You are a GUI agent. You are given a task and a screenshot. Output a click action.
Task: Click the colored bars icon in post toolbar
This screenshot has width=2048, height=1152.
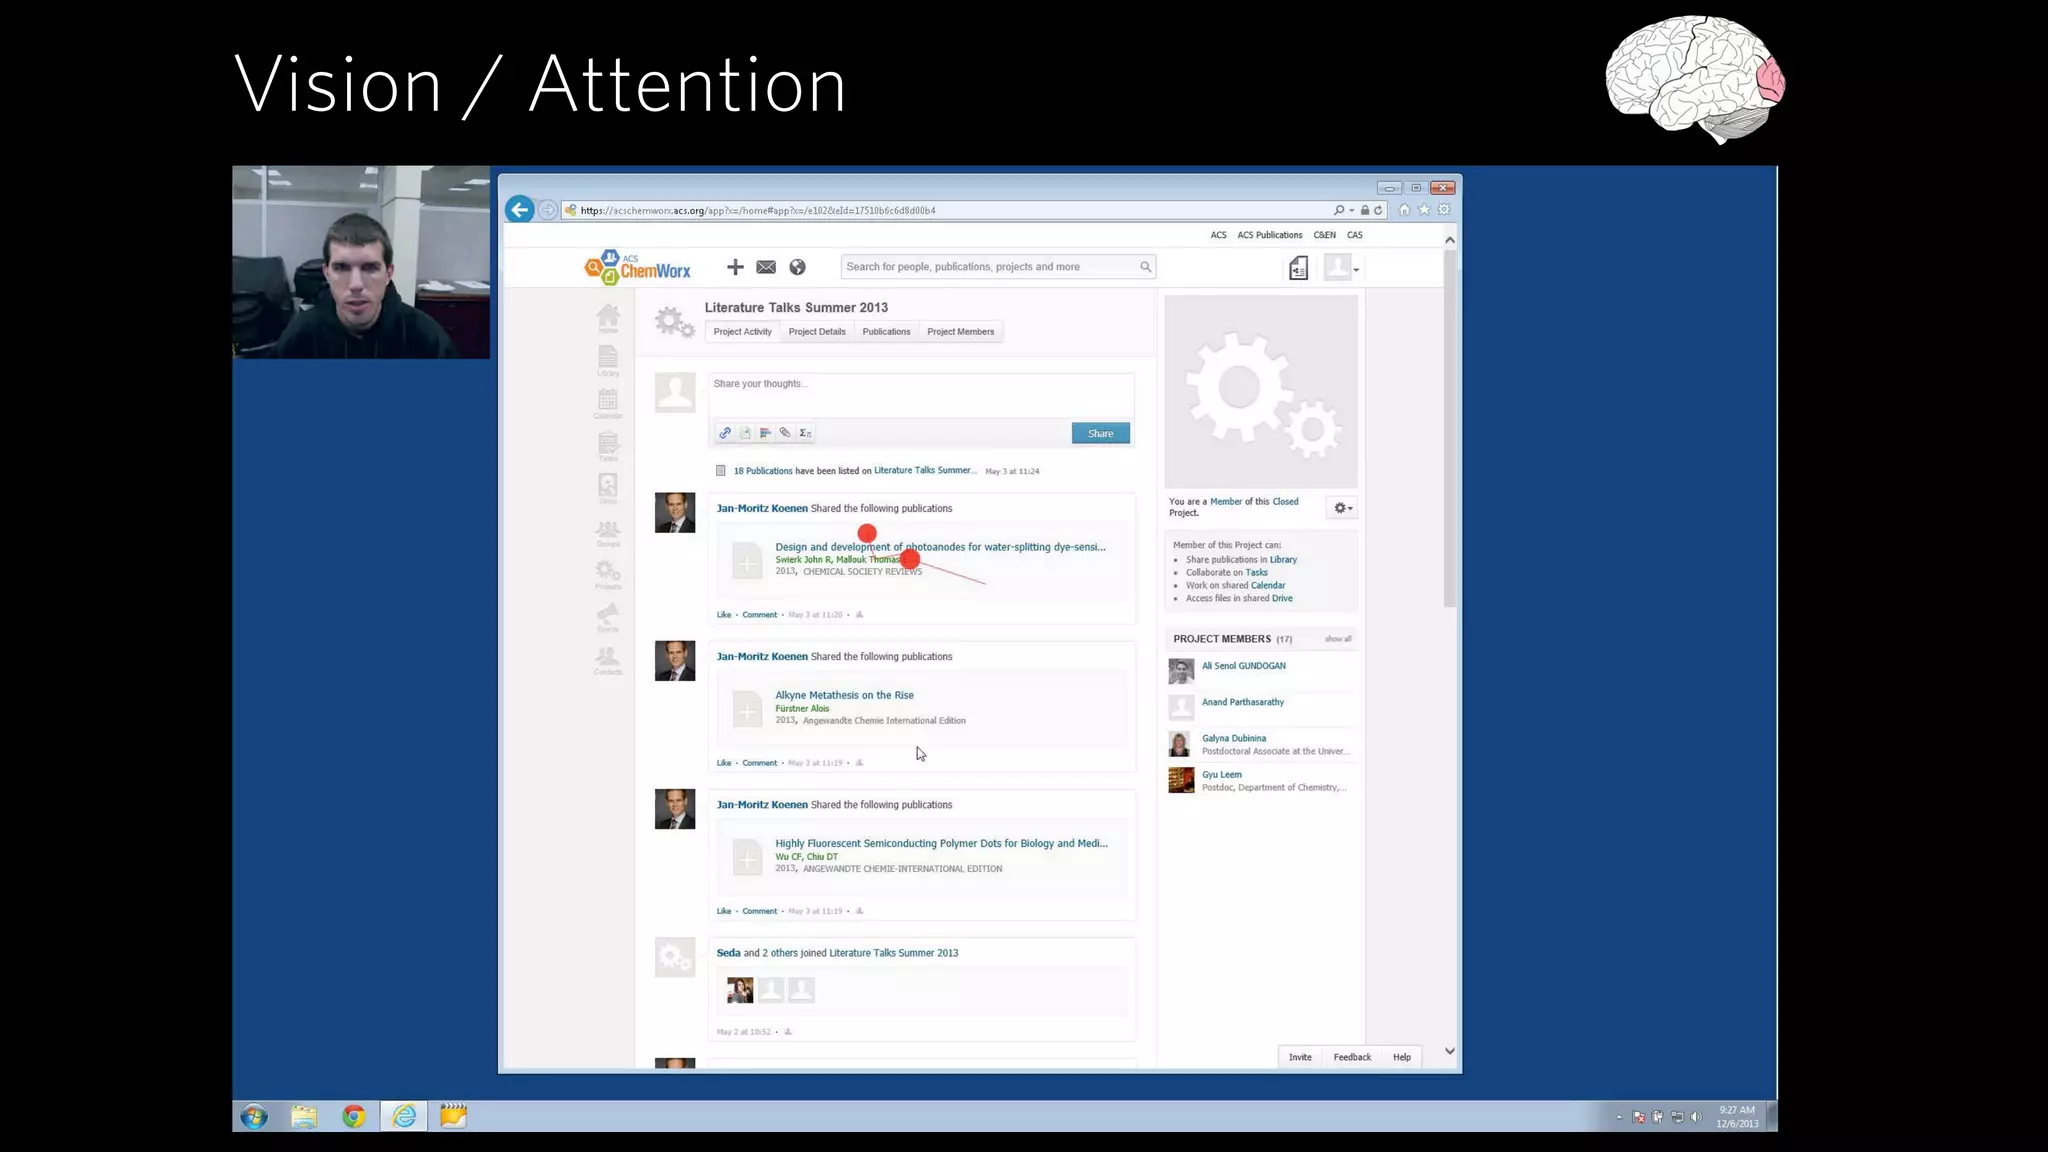point(765,433)
